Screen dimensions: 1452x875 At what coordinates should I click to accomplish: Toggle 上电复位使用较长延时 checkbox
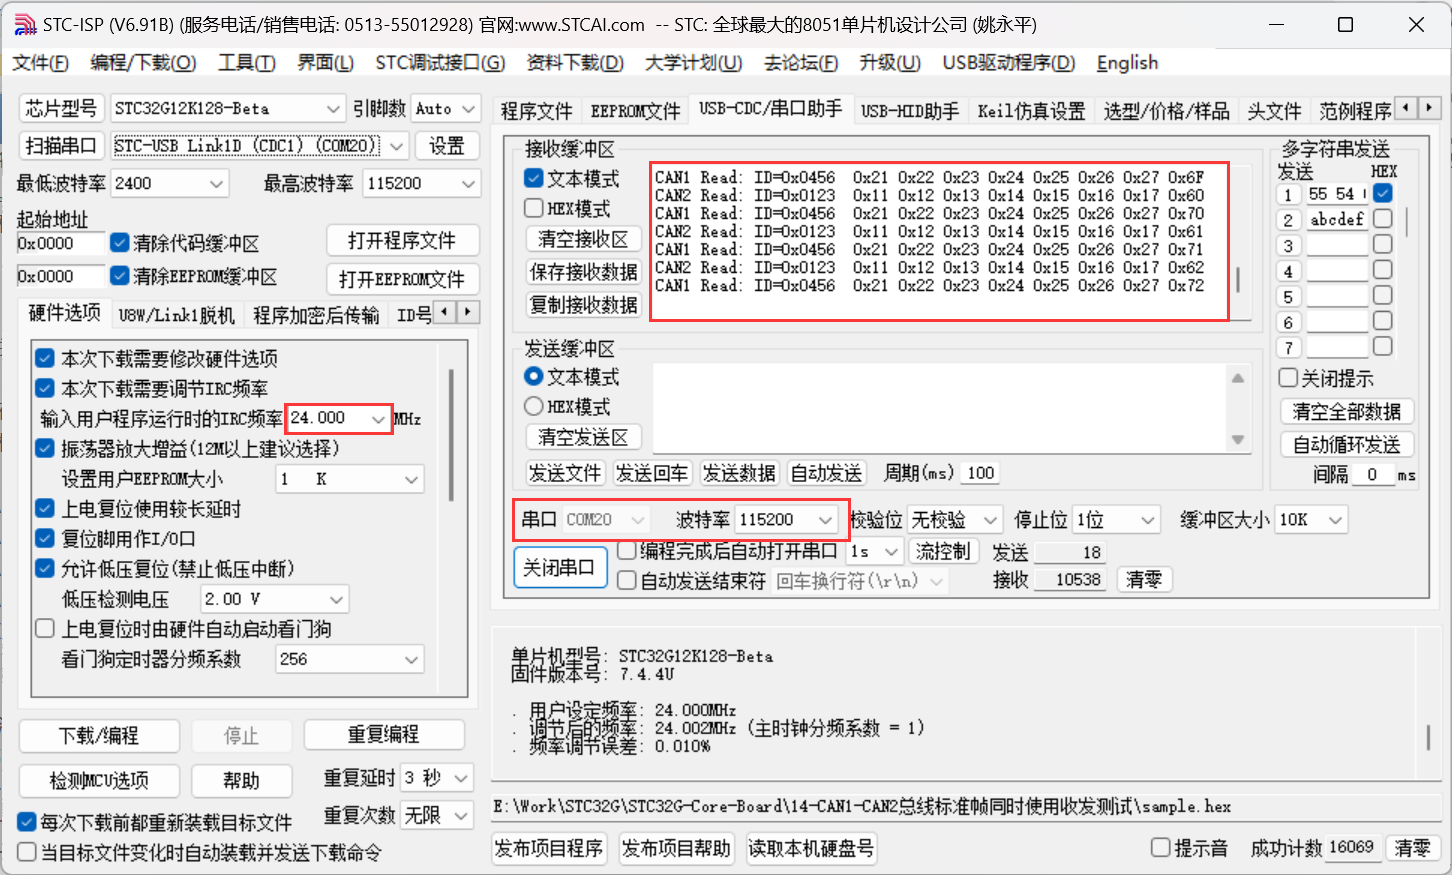45,509
